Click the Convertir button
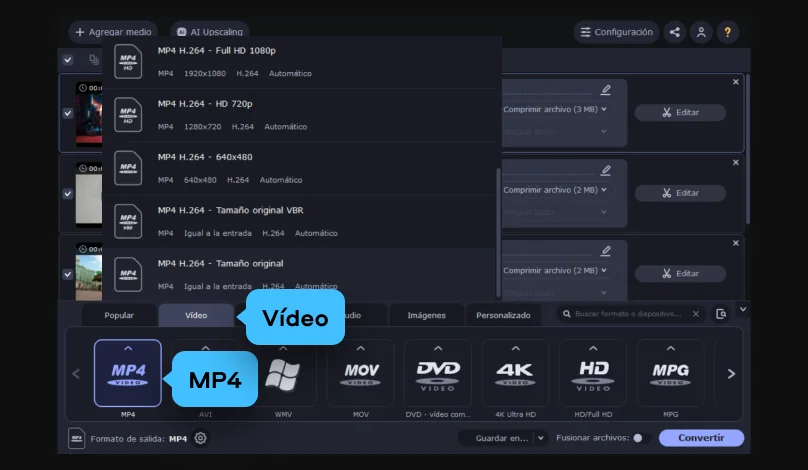Viewport: 808px width, 470px height. pos(701,438)
